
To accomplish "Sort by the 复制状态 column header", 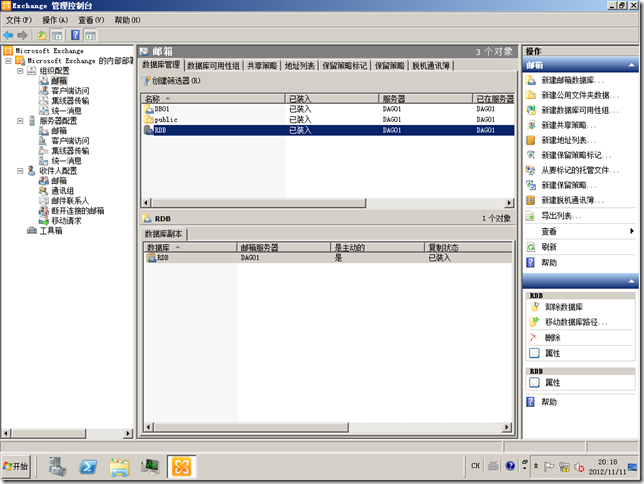I will click(x=468, y=247).
